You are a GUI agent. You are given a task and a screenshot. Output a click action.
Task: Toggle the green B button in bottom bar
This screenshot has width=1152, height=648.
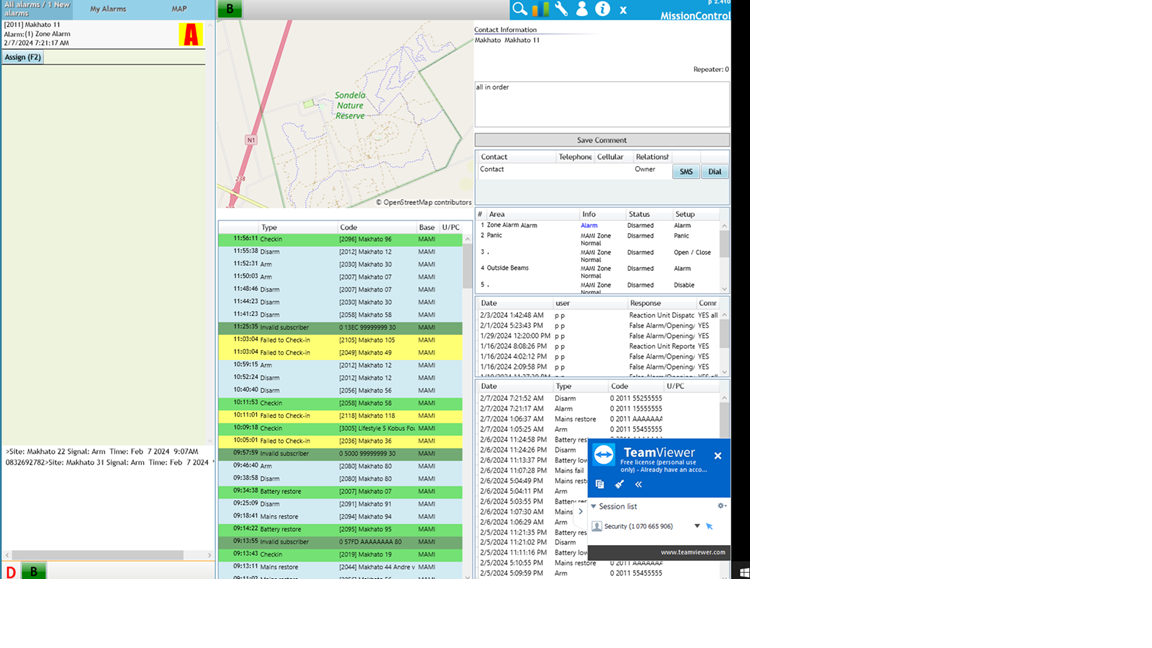pyautogui.click(x=33, y=572)
